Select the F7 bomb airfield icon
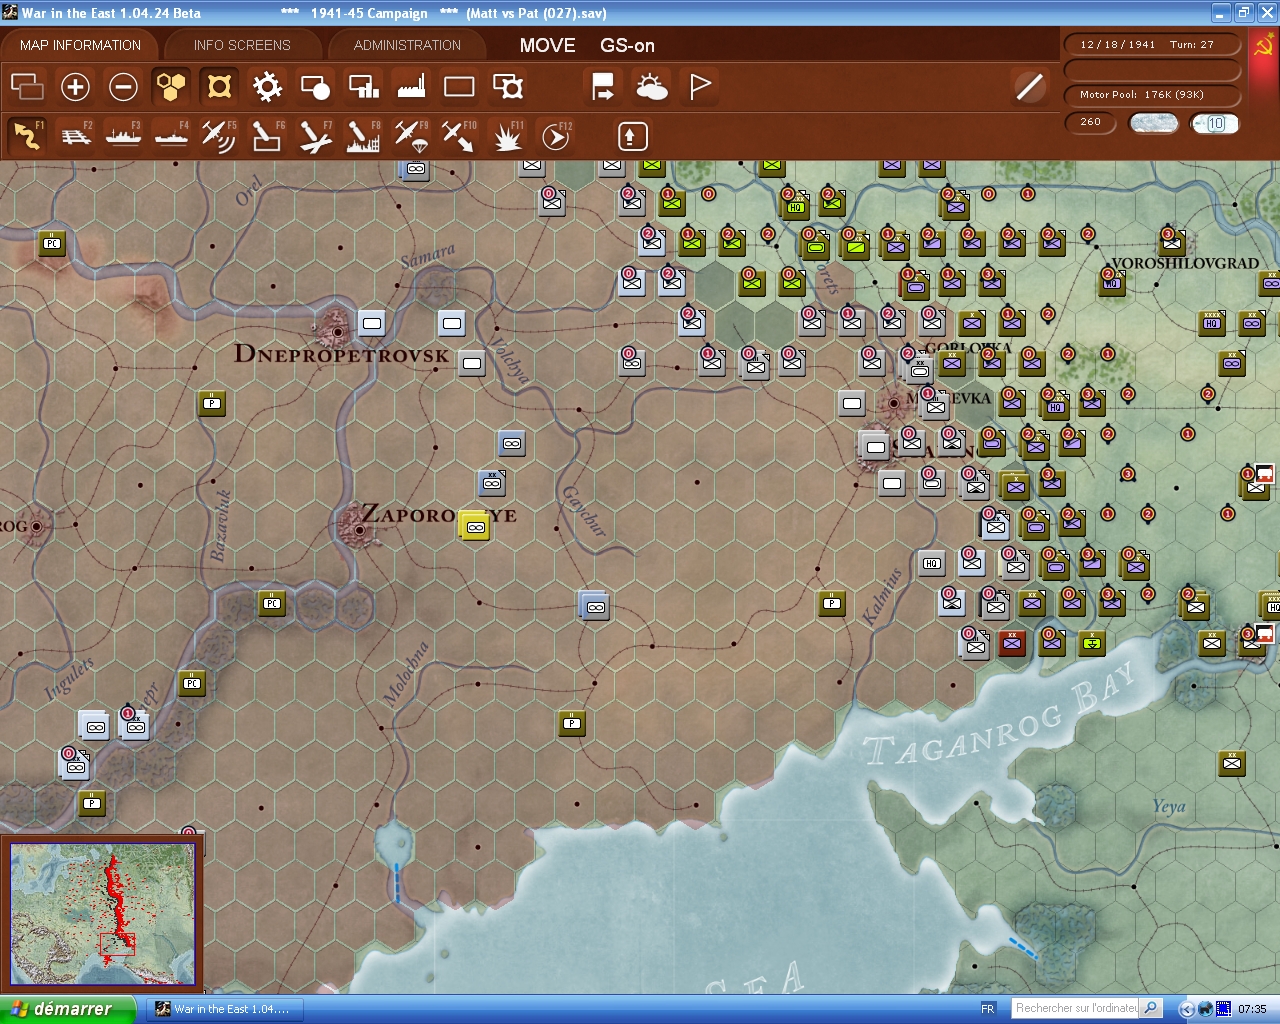The height and width of the screenshot is (1024, 1280). click(x=315, y=136)
